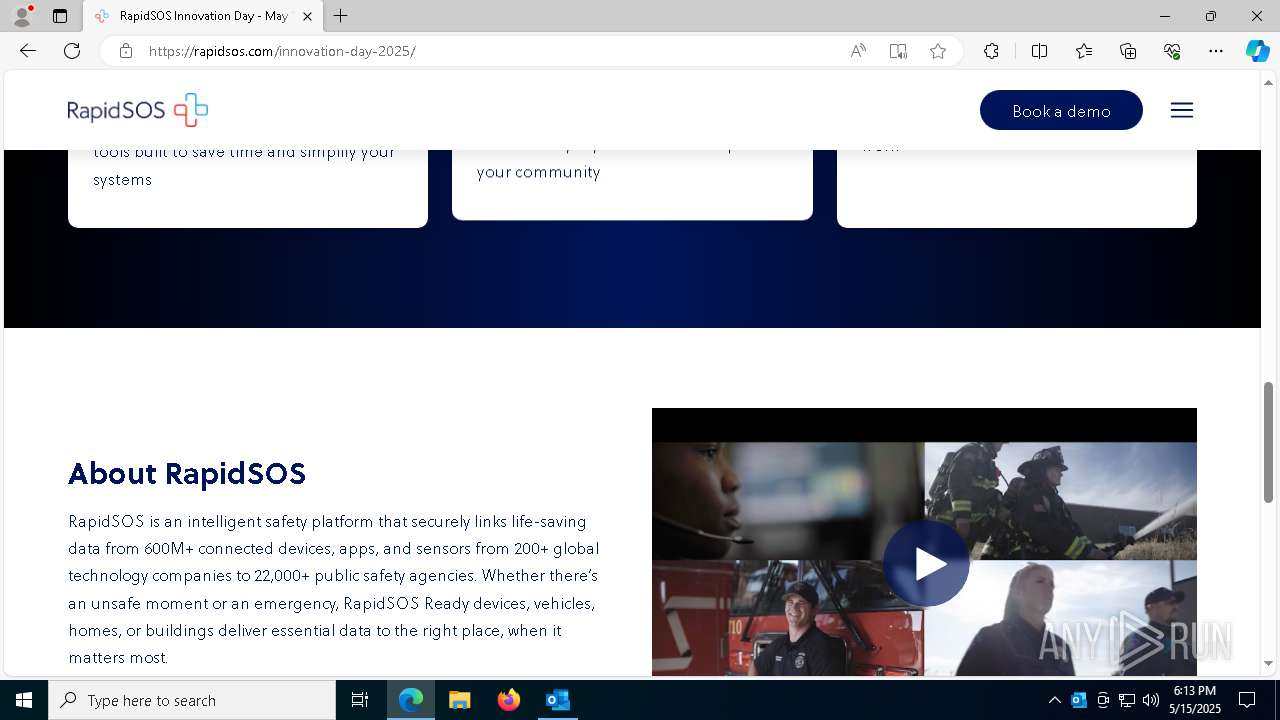Open Microsoft Edge from taskbar
This screenshot has height=720, width=1280.
point(411,700)
